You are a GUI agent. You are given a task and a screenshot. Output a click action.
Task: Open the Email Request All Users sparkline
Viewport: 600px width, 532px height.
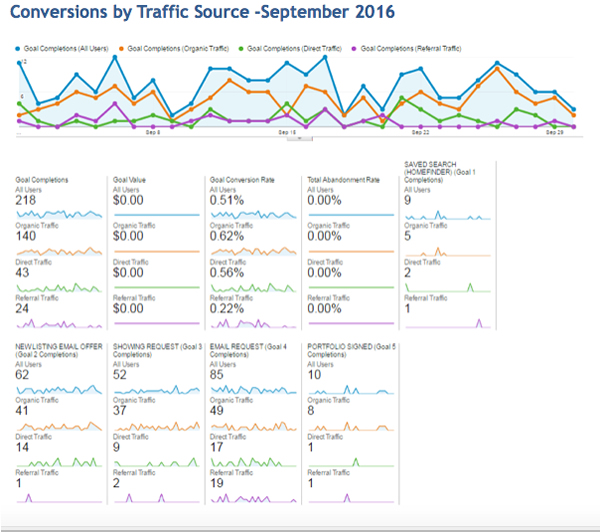pyautogui.click(x=253, y=390)
